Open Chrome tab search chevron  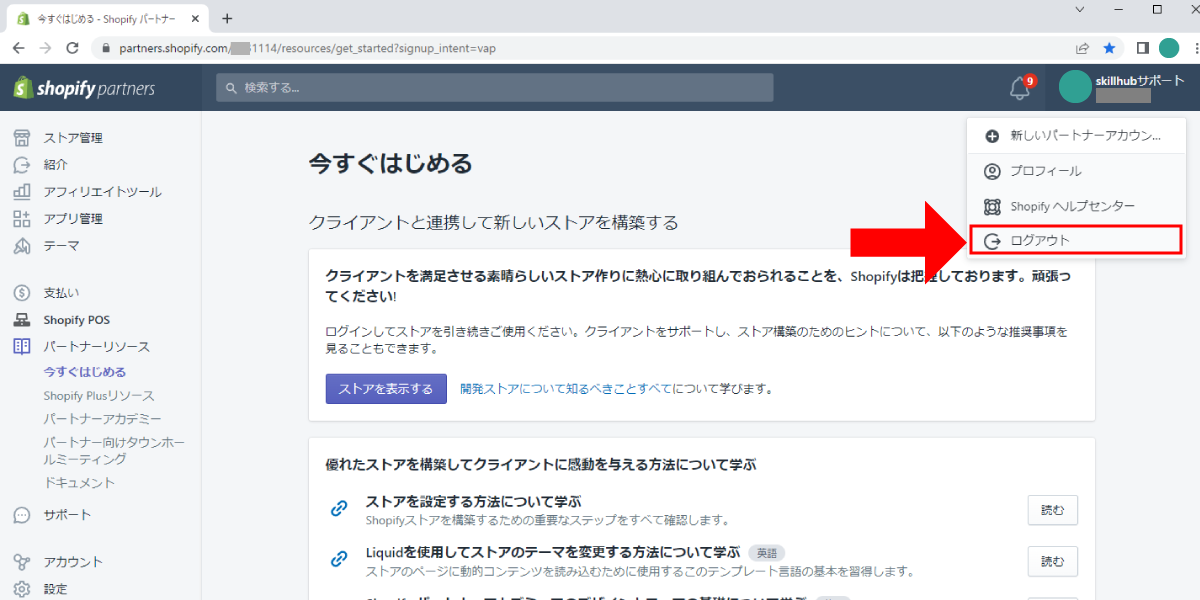(x=1080, y=9)
